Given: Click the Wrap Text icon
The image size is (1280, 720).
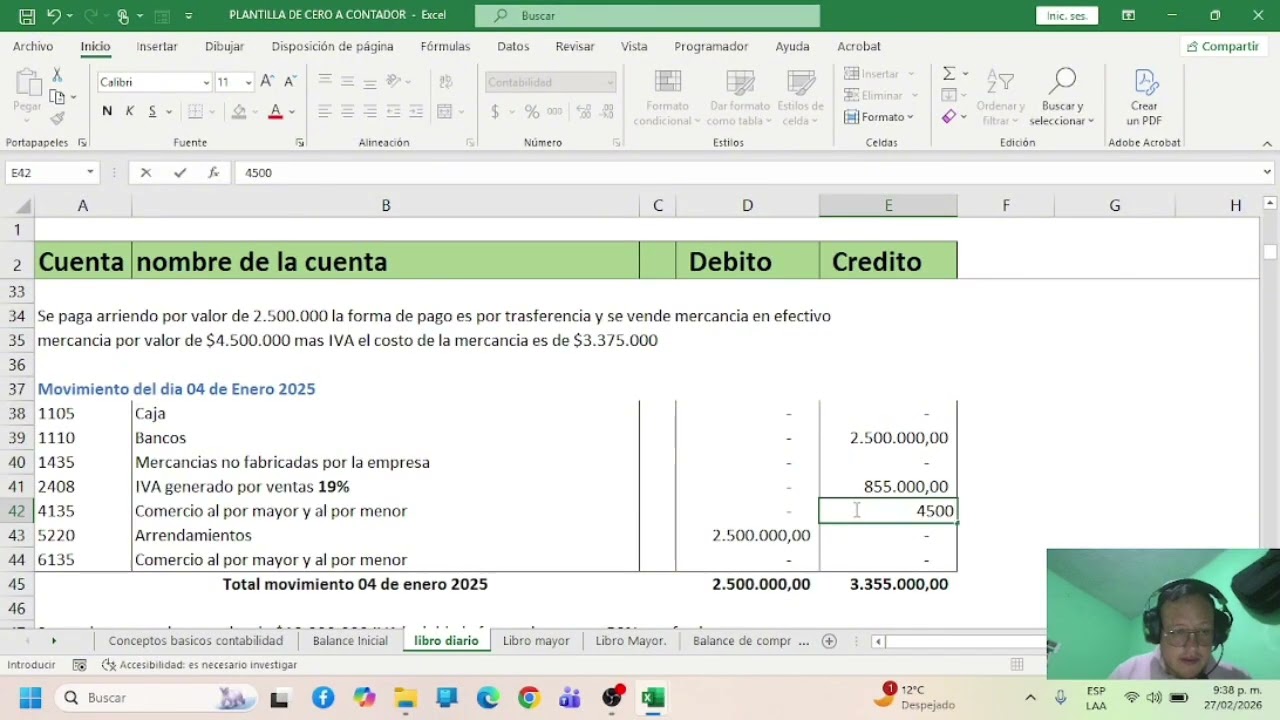Looking at the screenshot, I should point(445,82).
